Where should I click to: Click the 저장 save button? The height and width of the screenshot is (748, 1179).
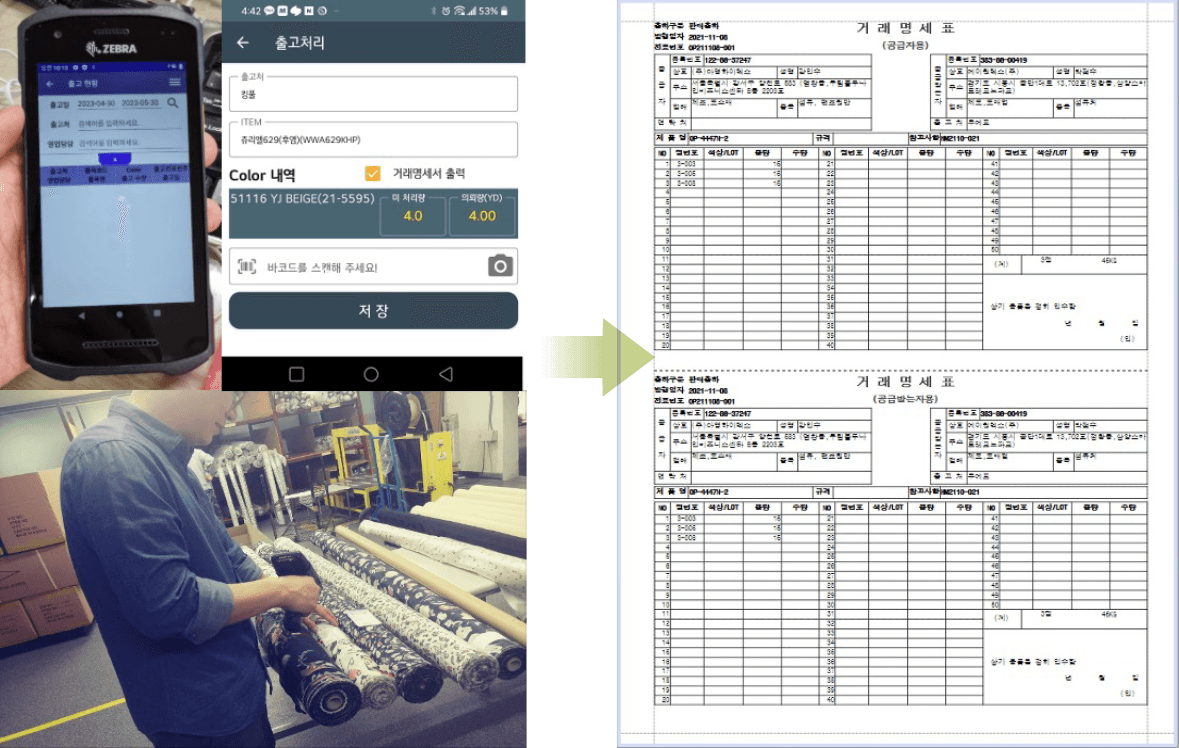373,311
